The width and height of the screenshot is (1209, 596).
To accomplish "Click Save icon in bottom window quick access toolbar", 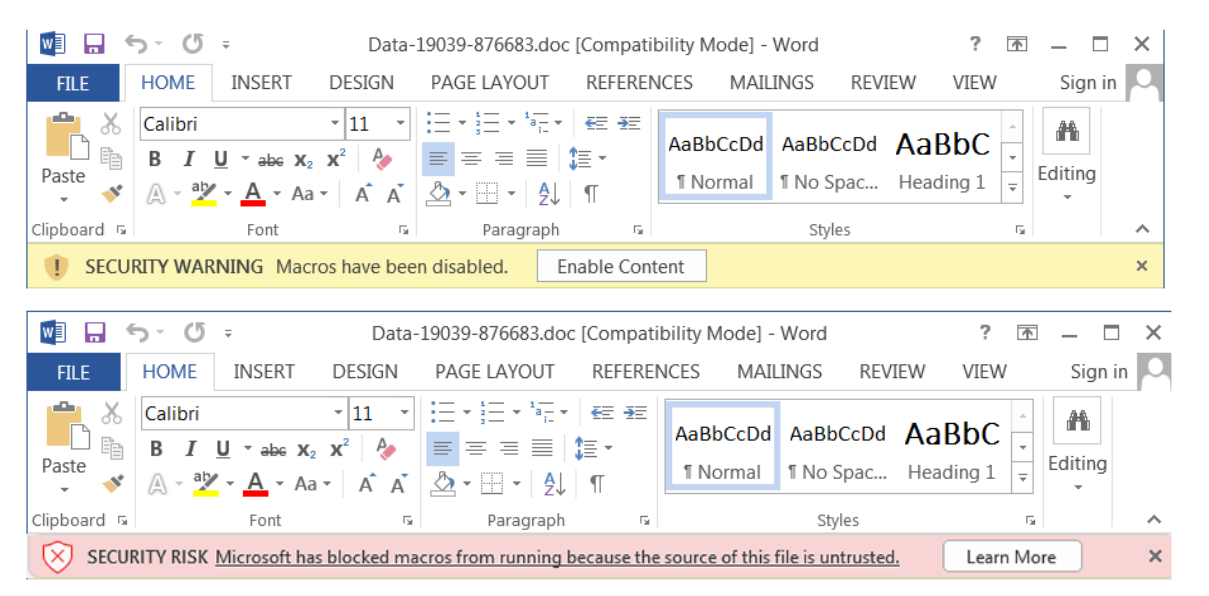I will pyautogui.click(x=95, y=333).
